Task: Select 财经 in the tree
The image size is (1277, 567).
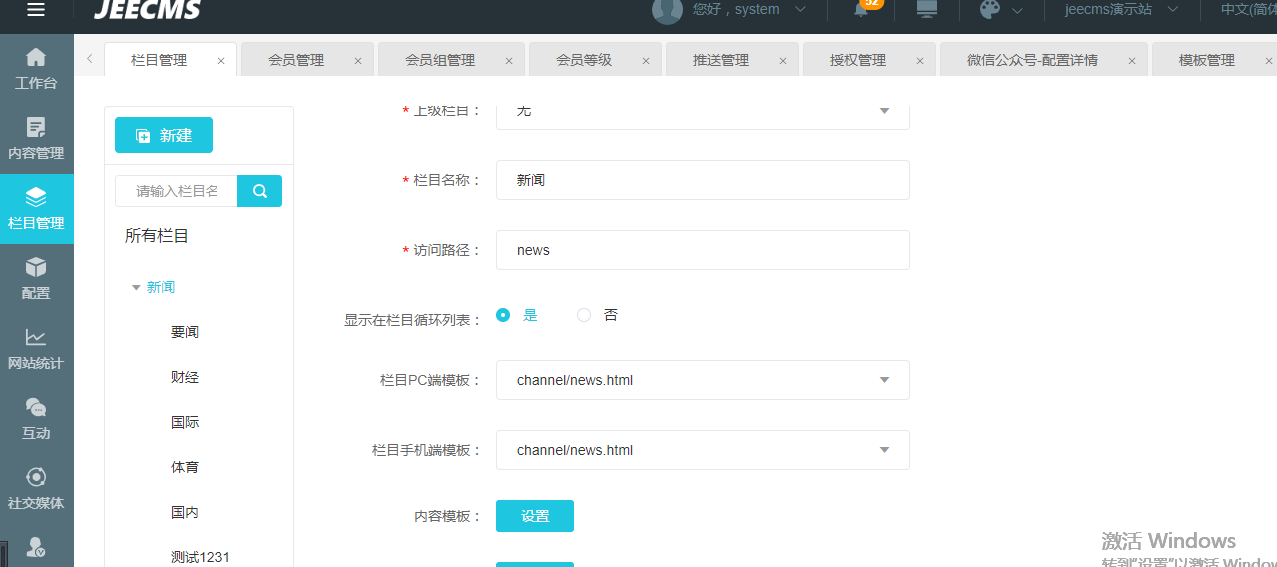Action: (x=185, y=377)
